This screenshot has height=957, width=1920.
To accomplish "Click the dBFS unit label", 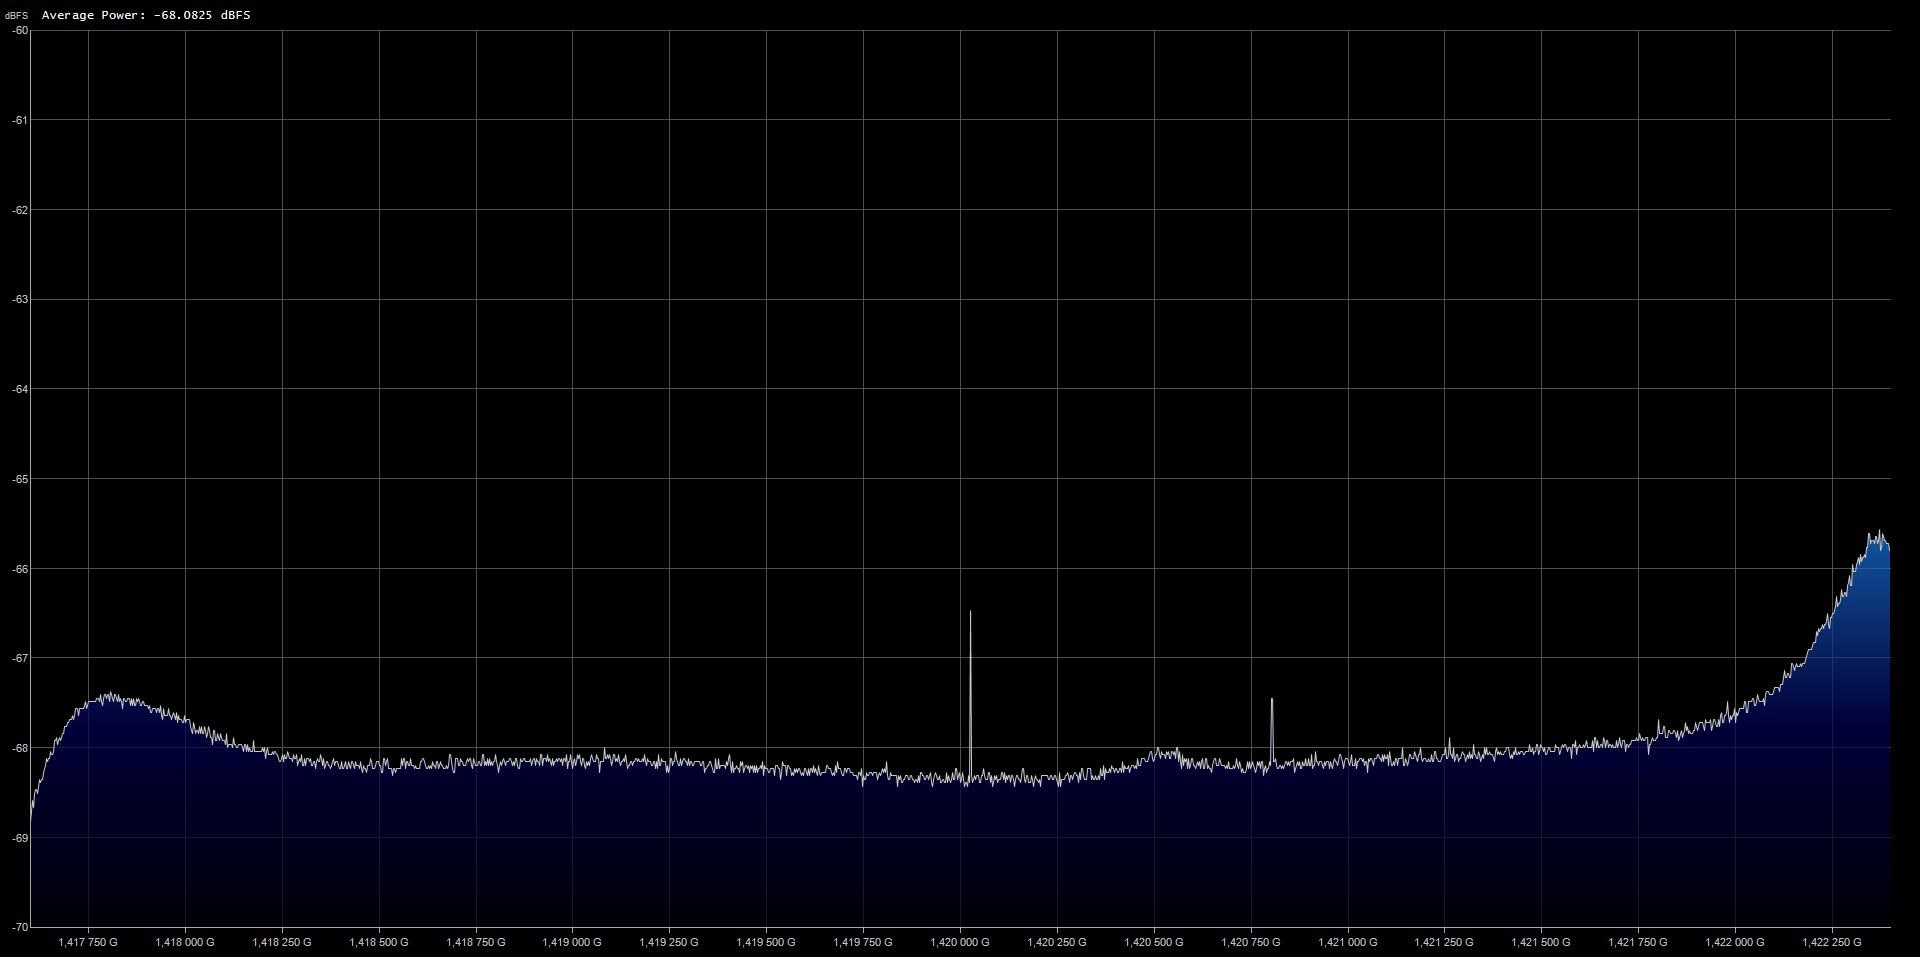I will pos(18,16).
